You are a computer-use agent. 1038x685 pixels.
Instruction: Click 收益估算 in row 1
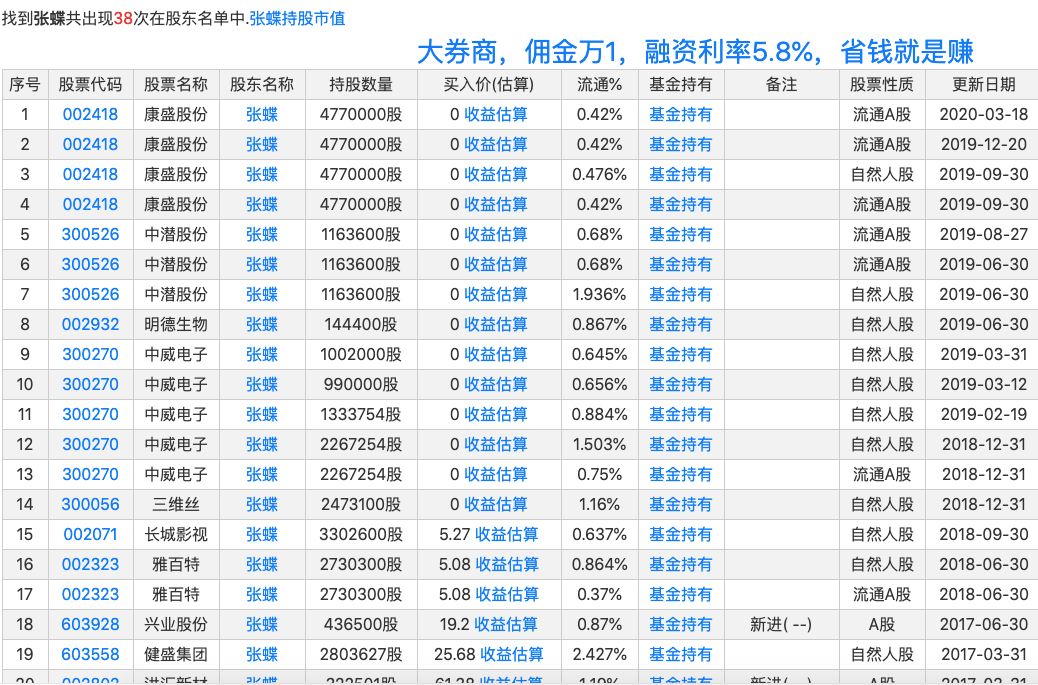click(496, 114)
